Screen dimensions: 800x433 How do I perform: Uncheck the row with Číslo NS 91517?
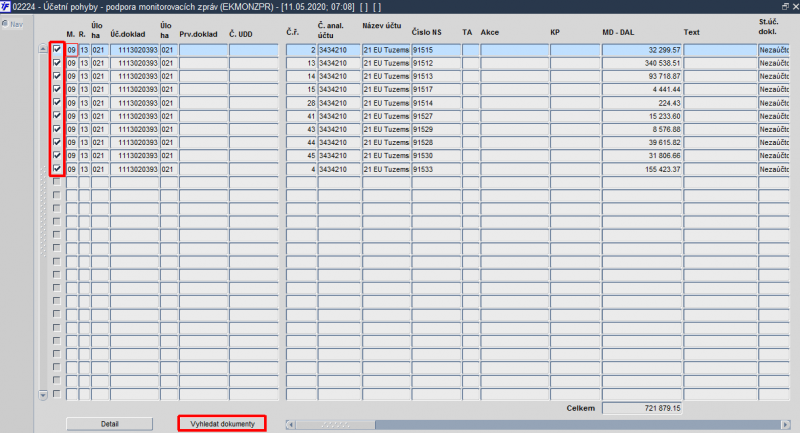(57, 89)
